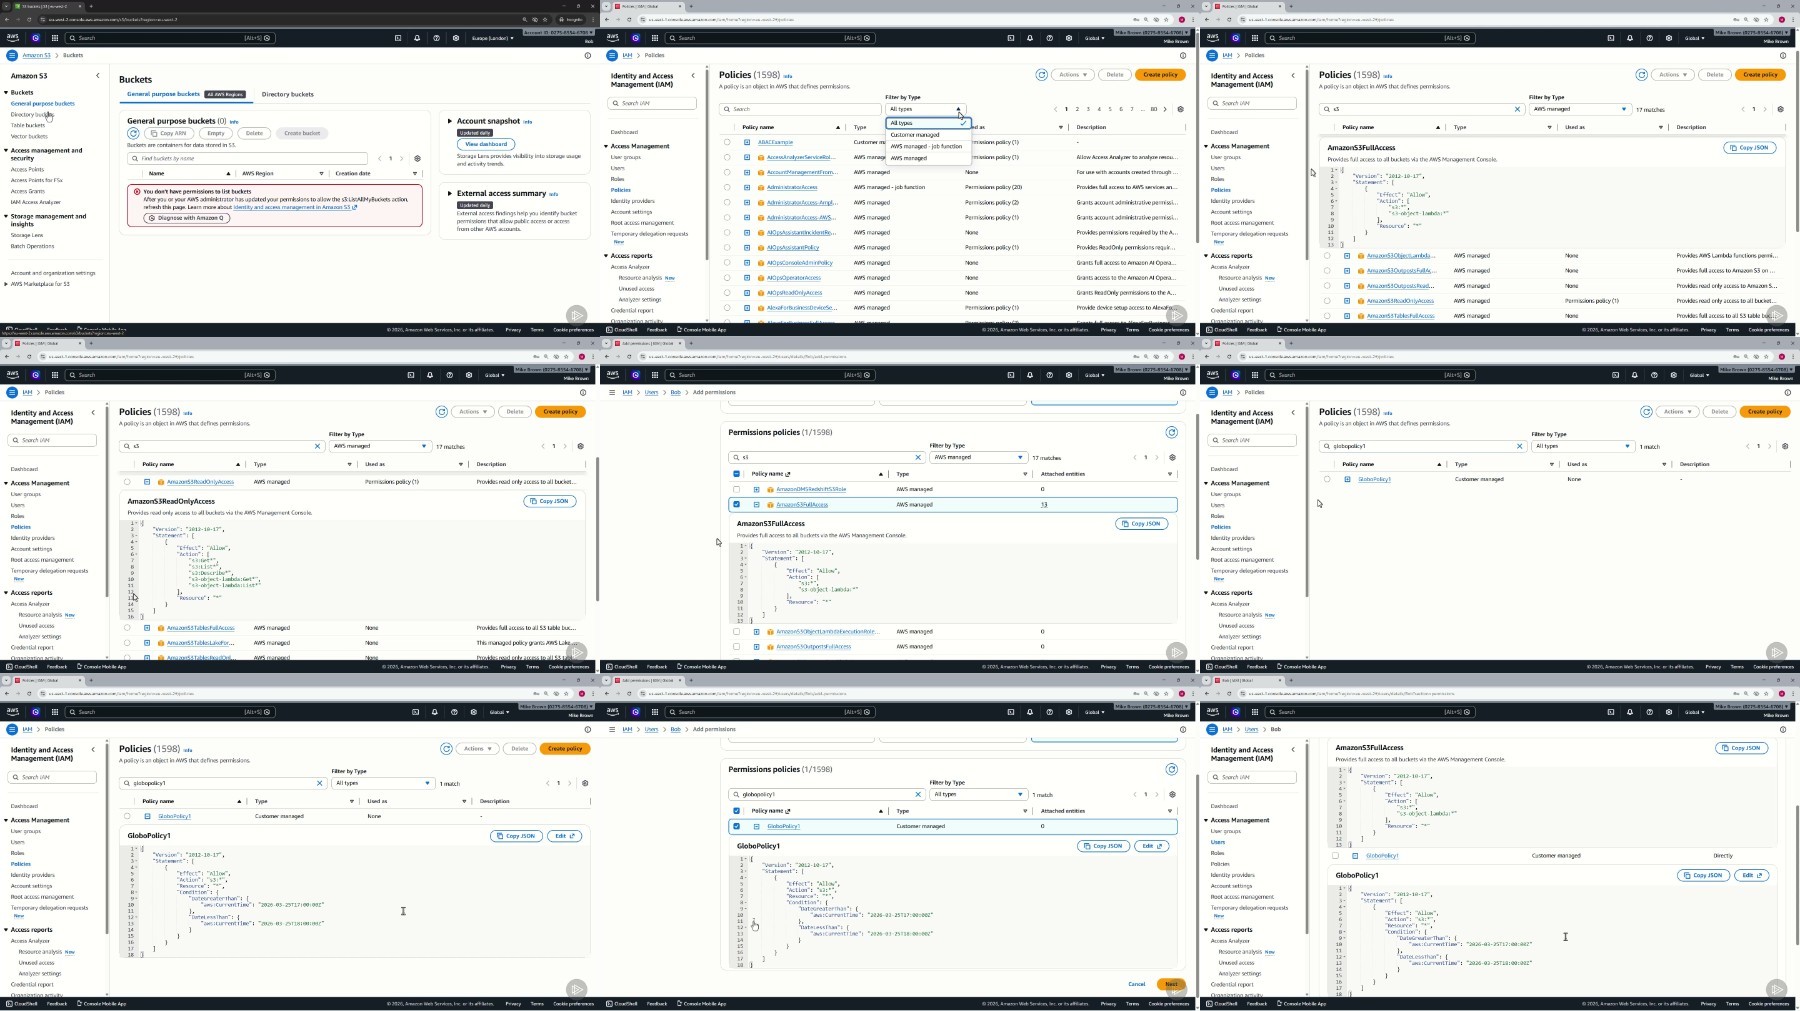The height and width of the screenshot is (1011, 1800).
Task: Expand the AmazonDMSRedshiftS3Role policy row details
Action: (756, 489)
